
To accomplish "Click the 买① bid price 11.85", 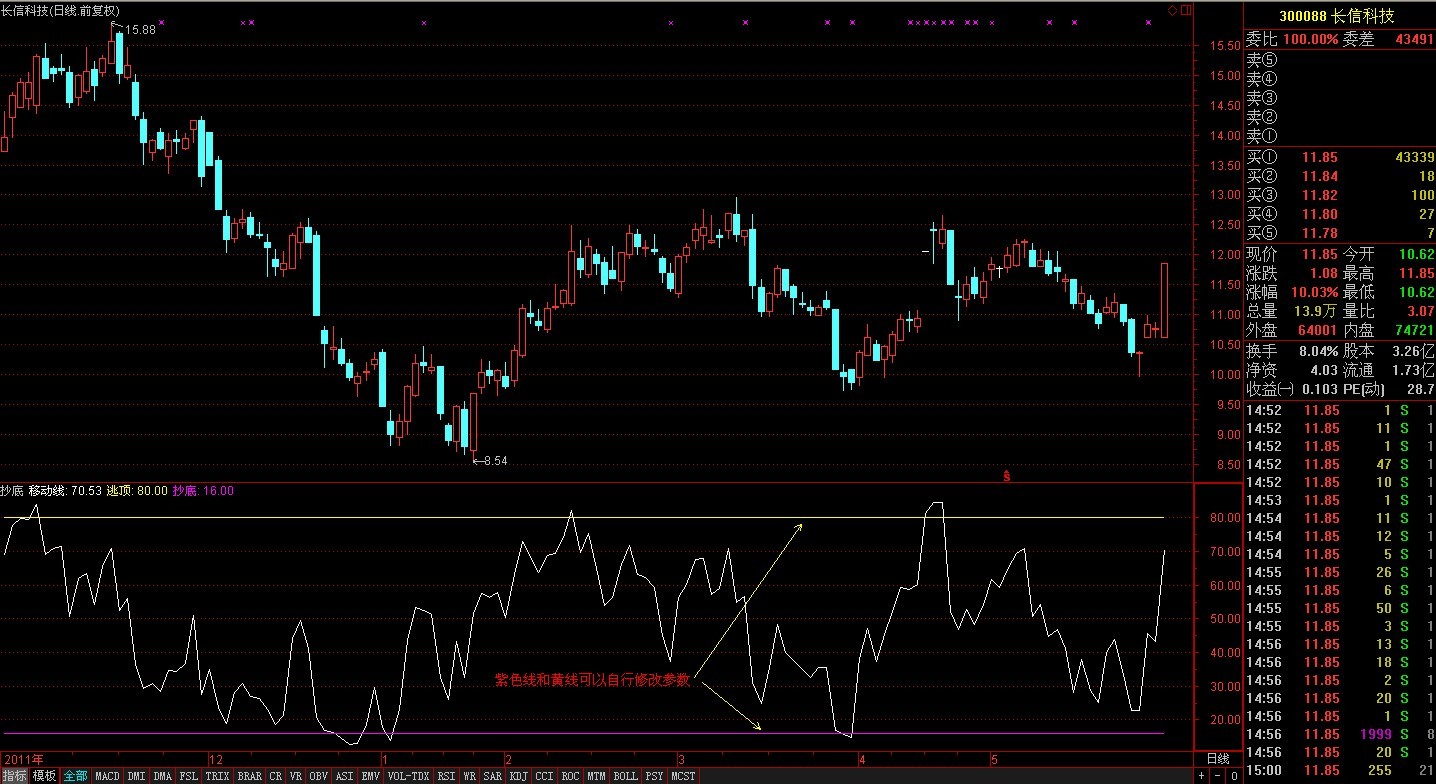I will tap(1319, 158).
